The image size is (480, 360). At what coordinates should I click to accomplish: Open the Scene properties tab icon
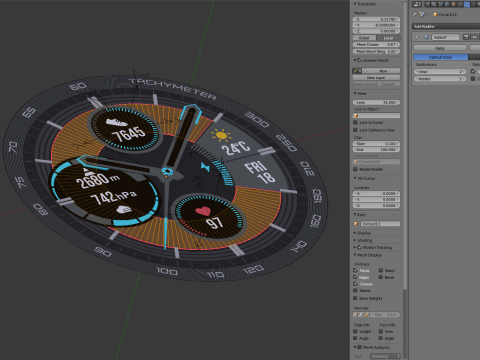click(x=440, y=4)
